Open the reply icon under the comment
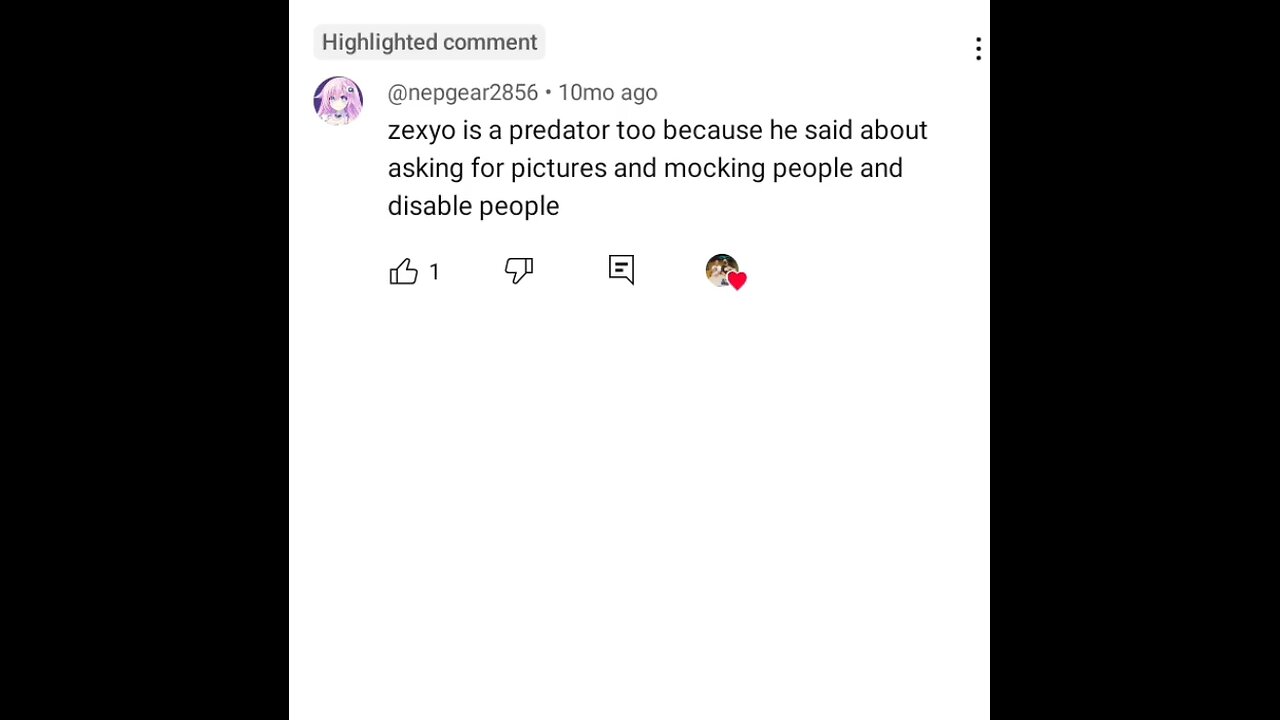Viewport: 1280px width, 720px height. click(621, 270)
